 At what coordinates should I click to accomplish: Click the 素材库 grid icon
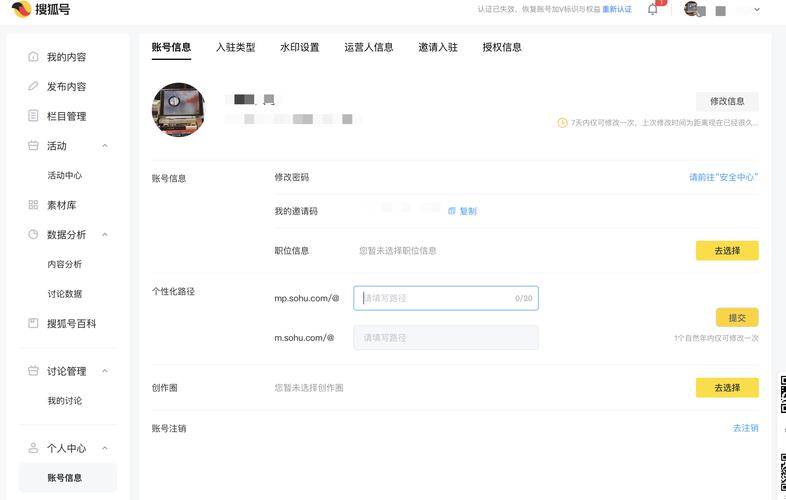33,205
